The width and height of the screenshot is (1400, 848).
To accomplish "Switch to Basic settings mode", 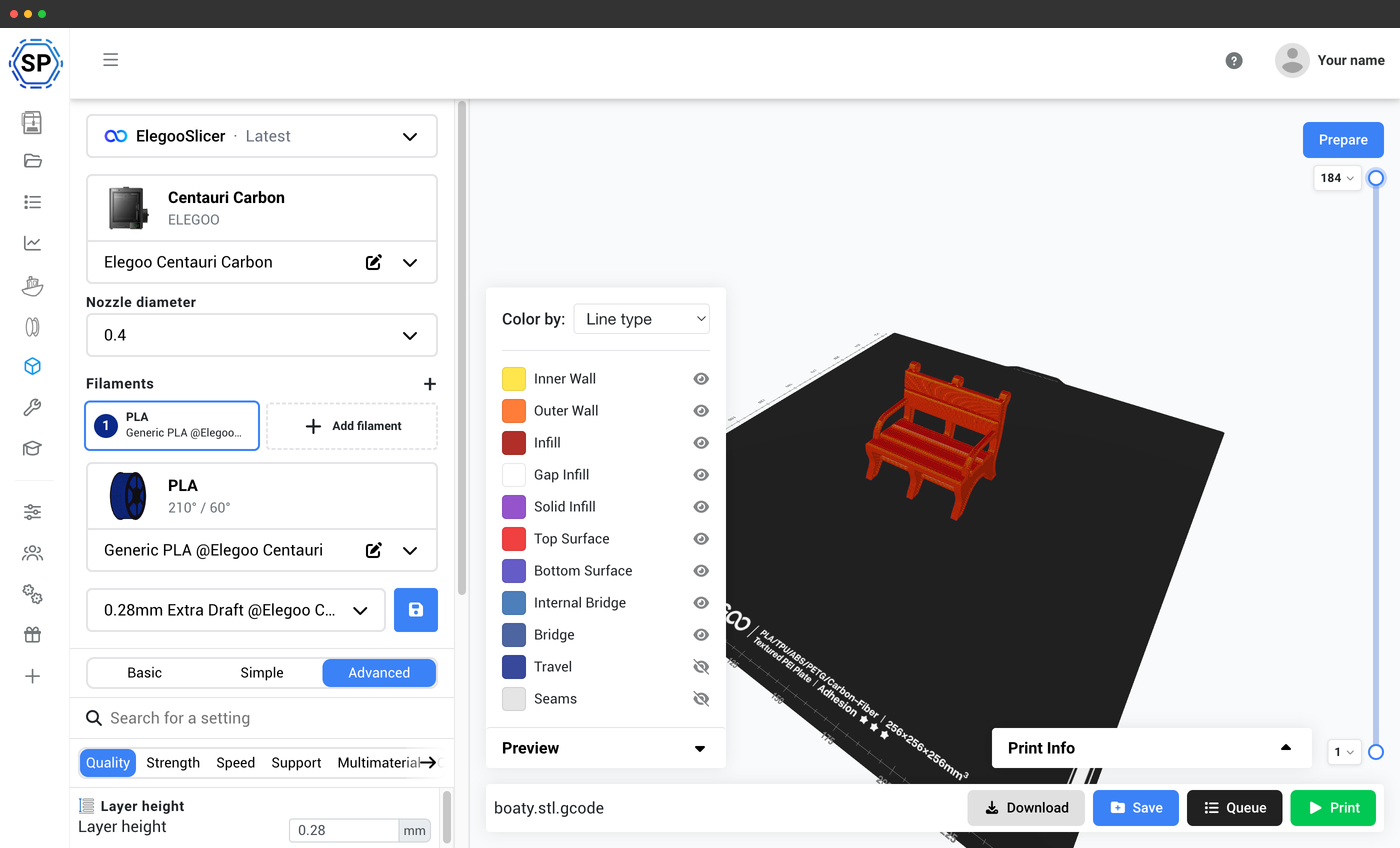I will [x=145, y=673].
